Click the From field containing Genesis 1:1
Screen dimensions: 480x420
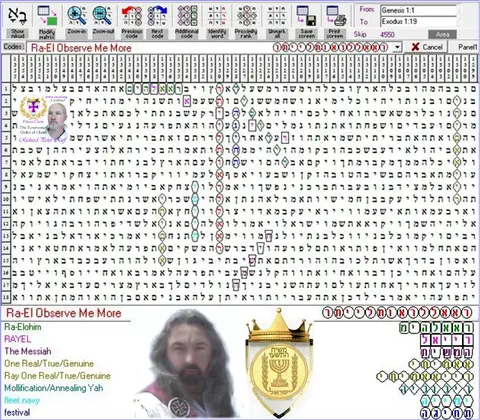(x=418, y=10)
